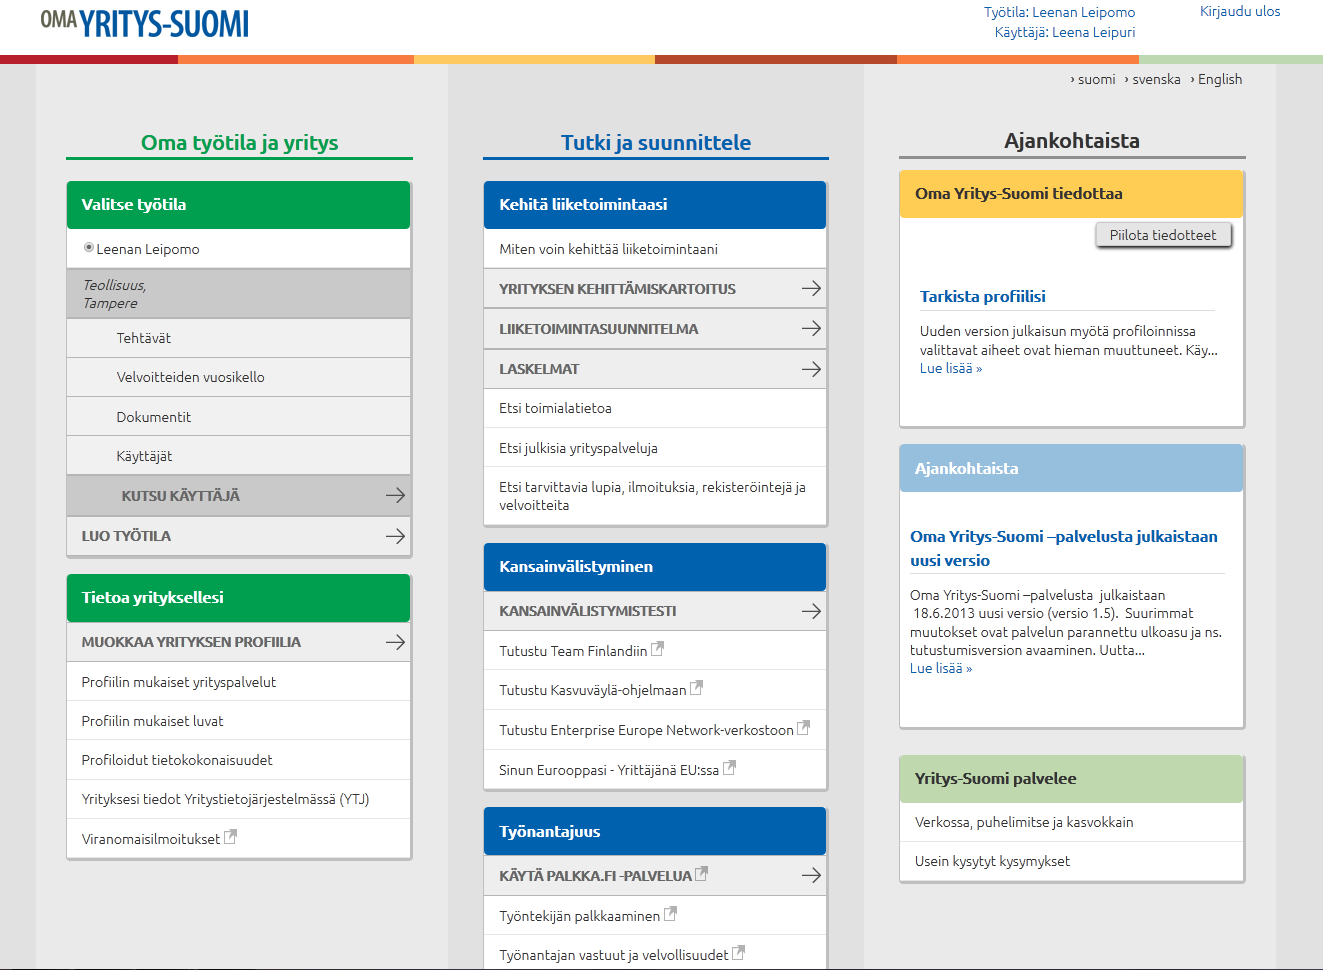Click Luo työtila button
1323x970 pixels.
coord(239,536)
